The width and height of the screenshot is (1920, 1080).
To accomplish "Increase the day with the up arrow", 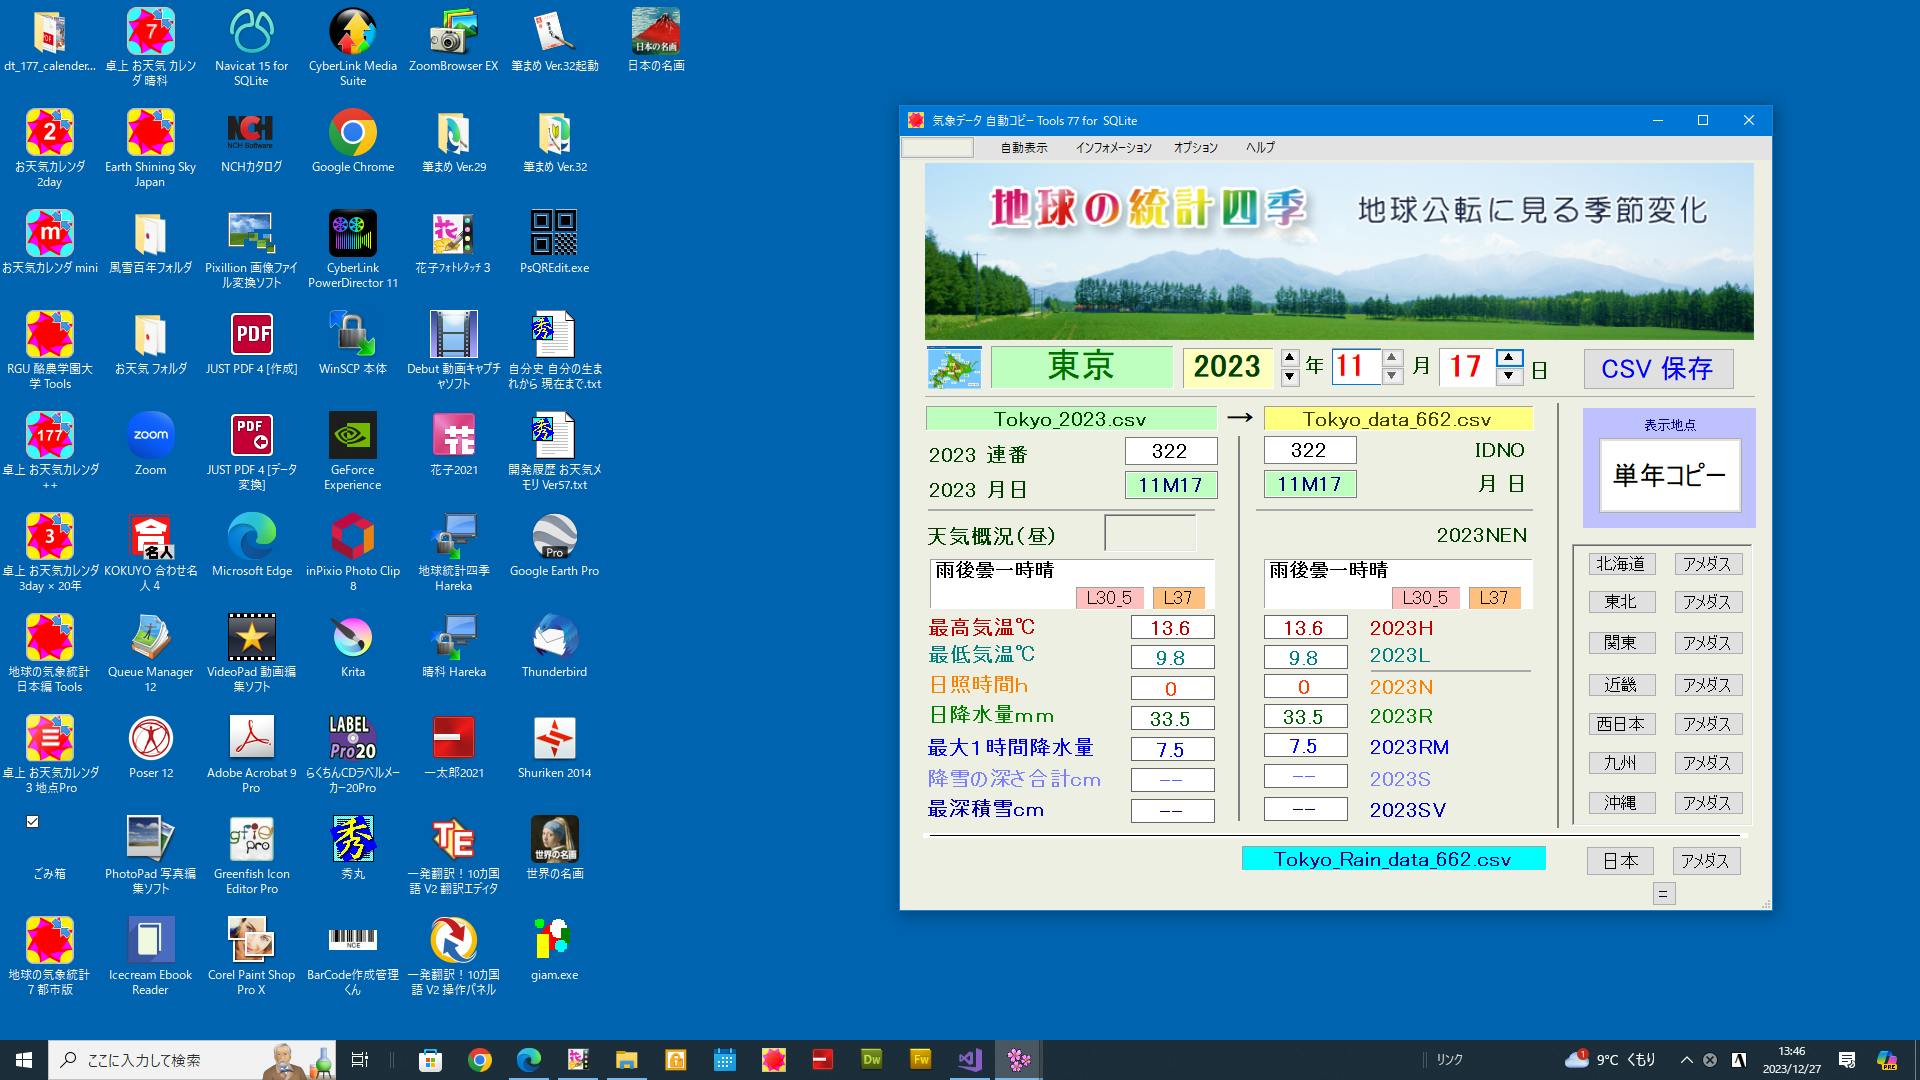I will point(1509,358).
